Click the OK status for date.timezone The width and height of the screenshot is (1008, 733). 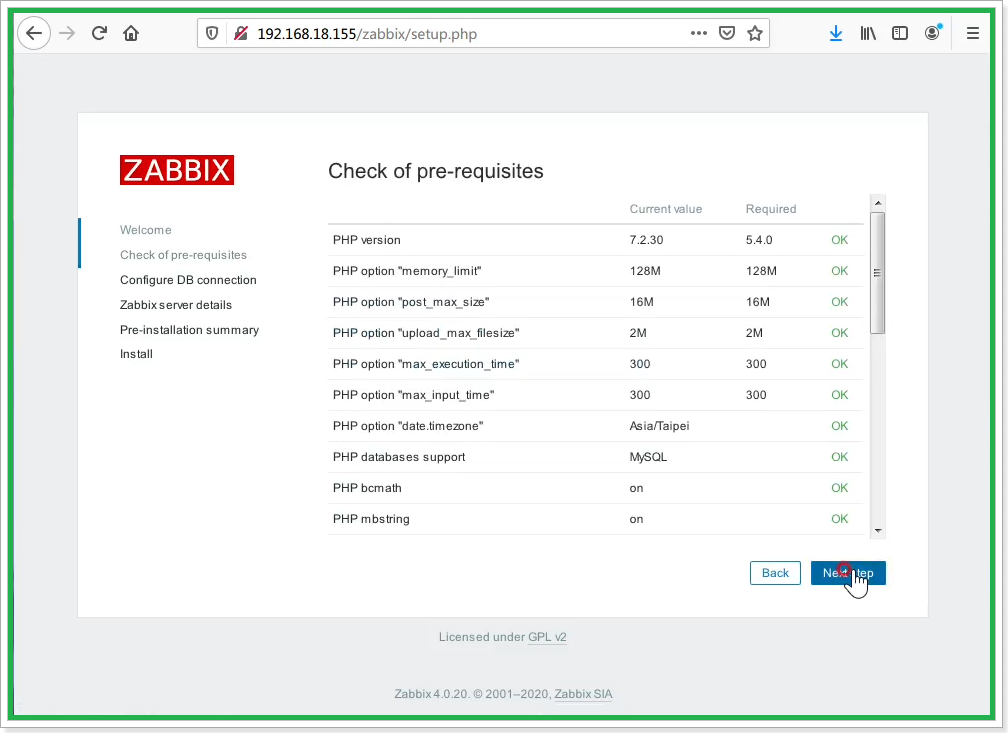[840, 426]
